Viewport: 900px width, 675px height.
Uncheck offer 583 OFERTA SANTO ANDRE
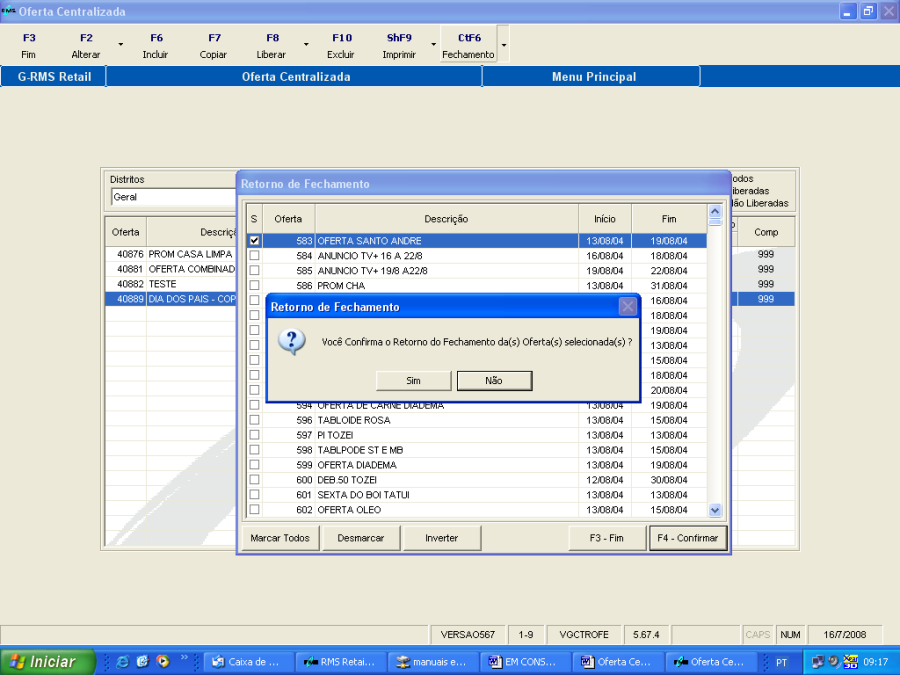coord(254,240)
